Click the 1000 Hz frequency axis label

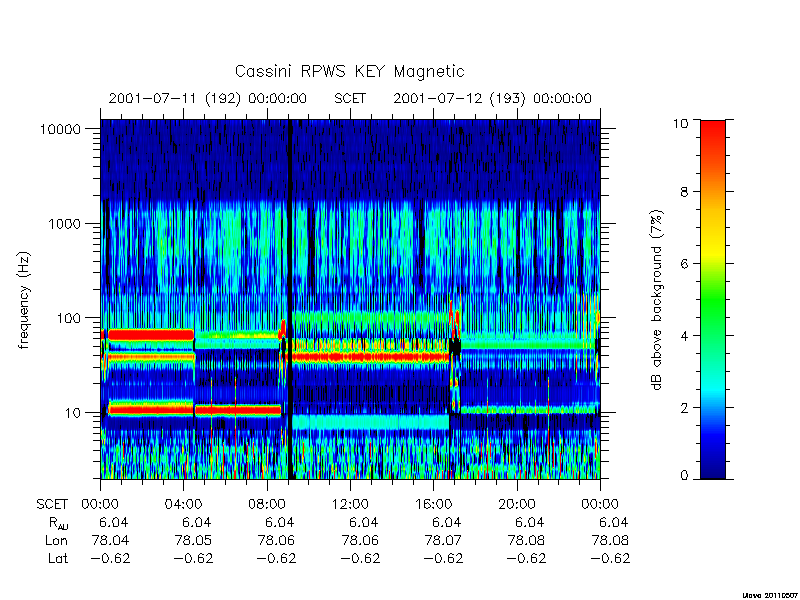point(65,223)
